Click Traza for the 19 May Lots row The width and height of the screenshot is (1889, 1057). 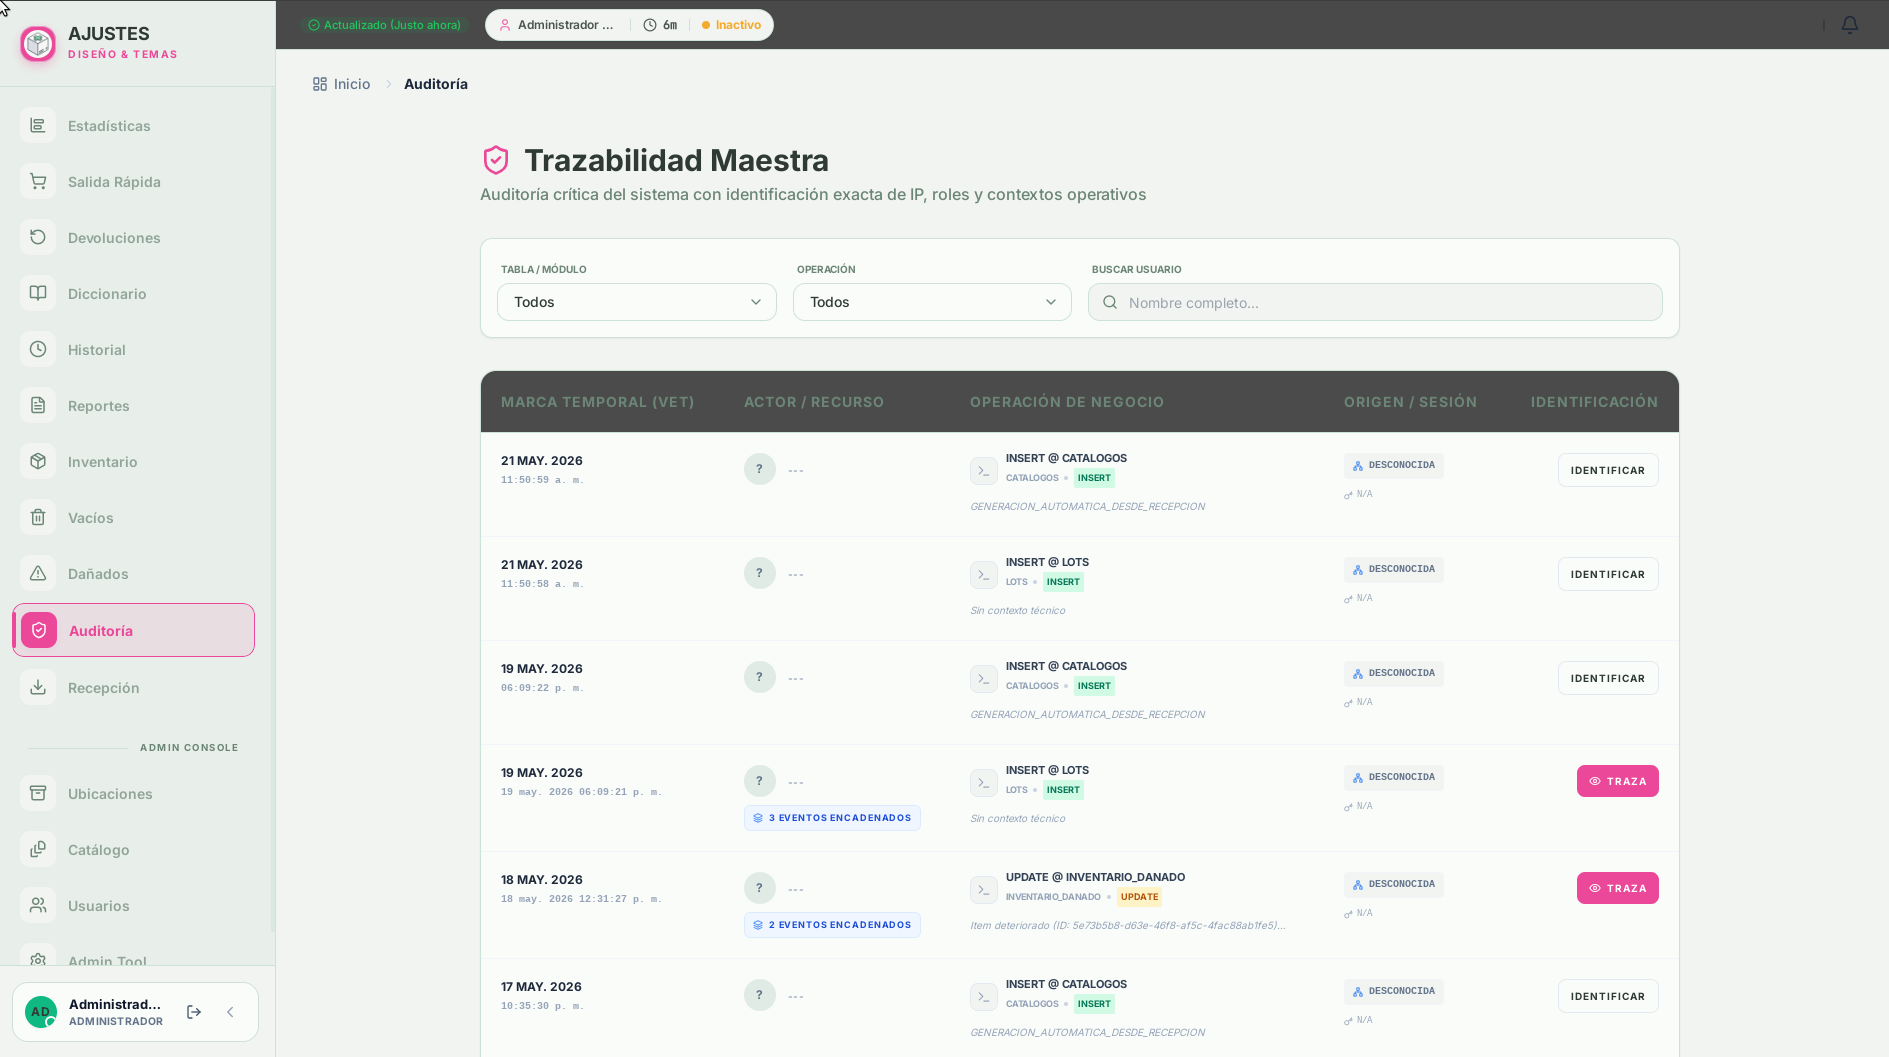tap(1618, 781)
